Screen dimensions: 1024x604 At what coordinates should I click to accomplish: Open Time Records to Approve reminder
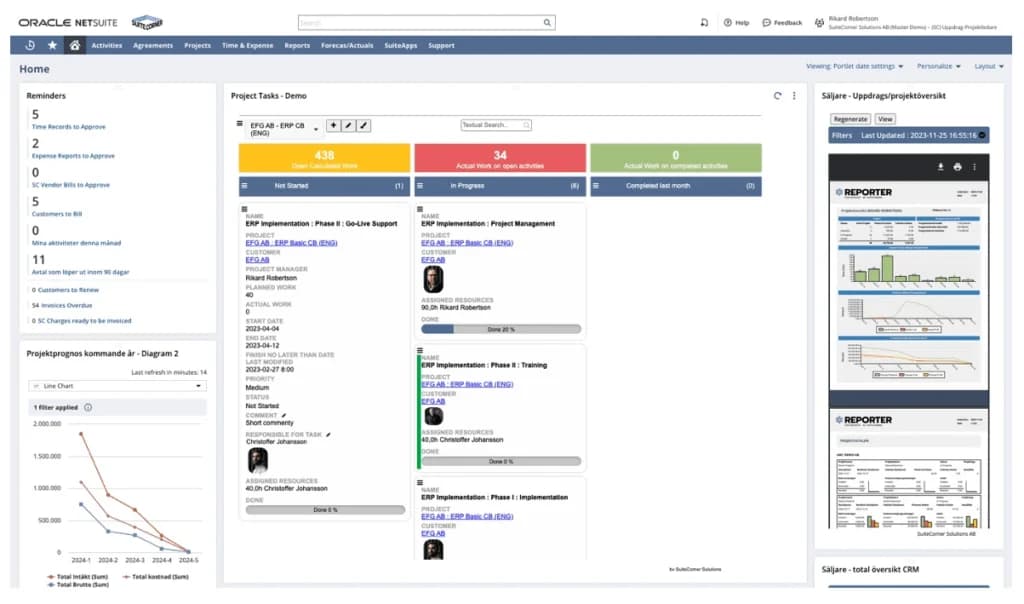pyautogui.click(x=69, y=127)
